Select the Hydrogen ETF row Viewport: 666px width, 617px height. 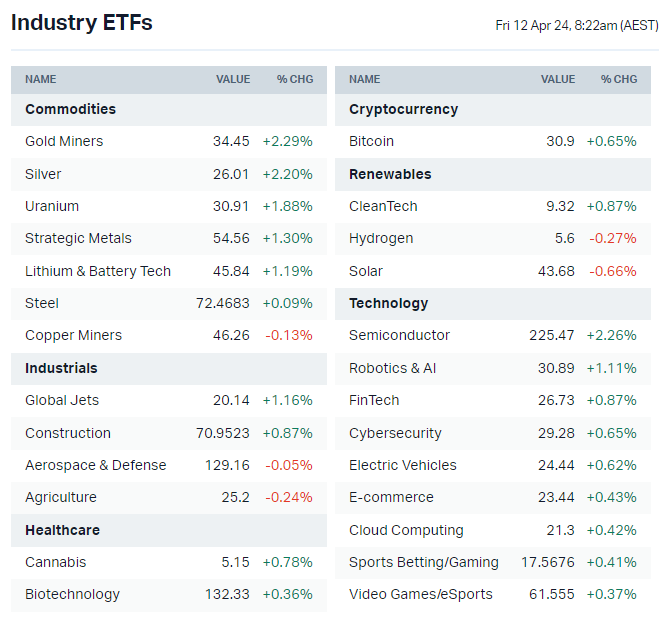381,238
